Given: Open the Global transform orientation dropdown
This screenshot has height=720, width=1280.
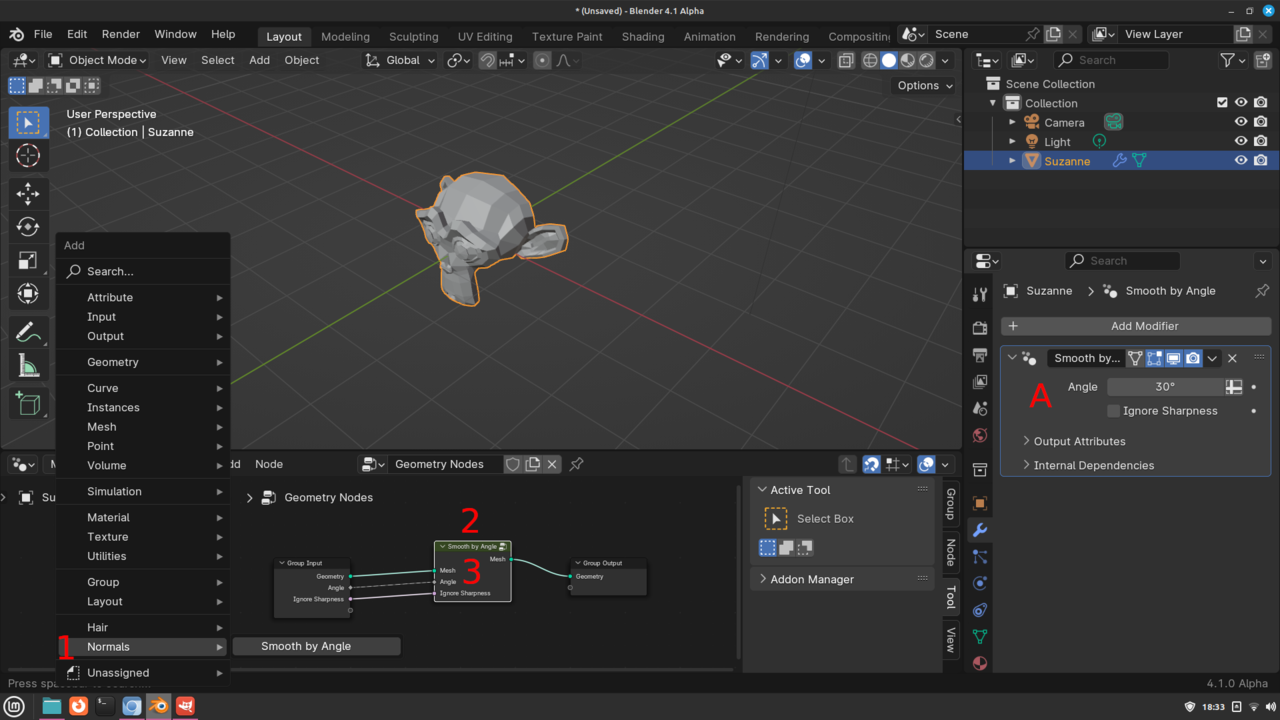Looking at the screenshot, I should click(x=400, y=60).
